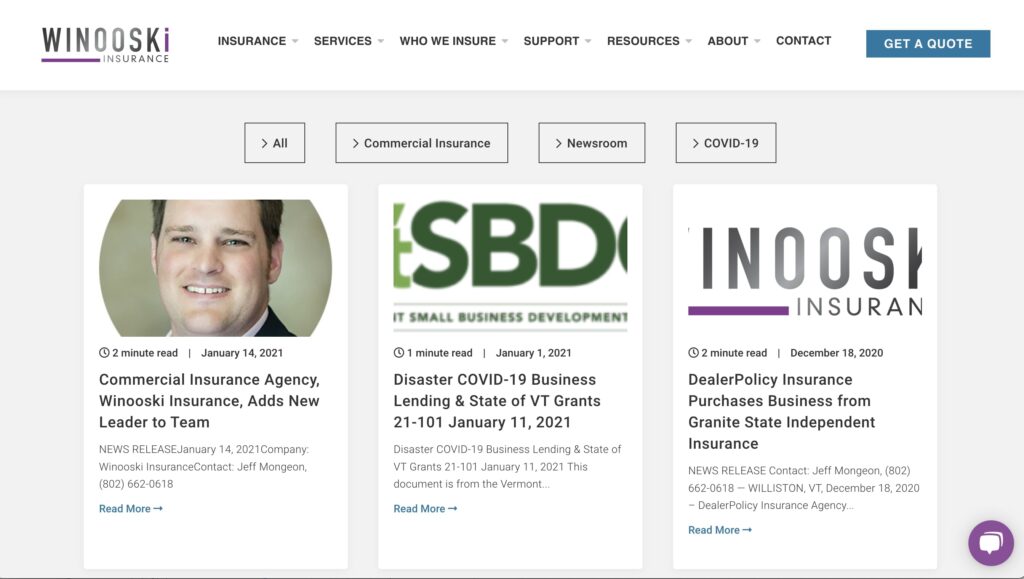Open the man's portrait thumbnail
The image size is (1024, 579).
coord(216,268)
